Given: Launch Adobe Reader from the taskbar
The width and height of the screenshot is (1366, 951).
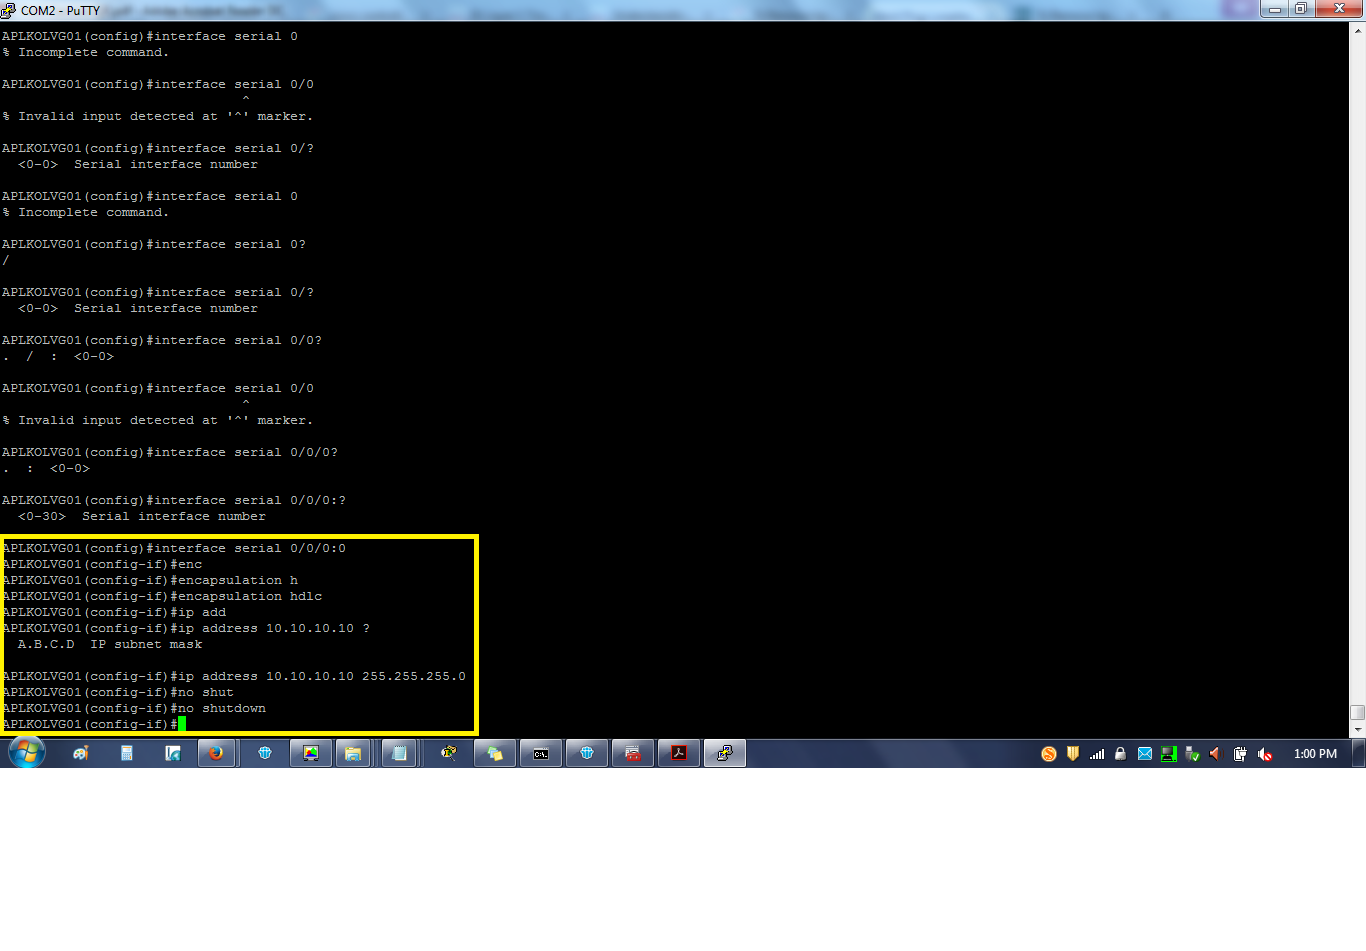Looking at the screenshot, I should click(678, 753).
